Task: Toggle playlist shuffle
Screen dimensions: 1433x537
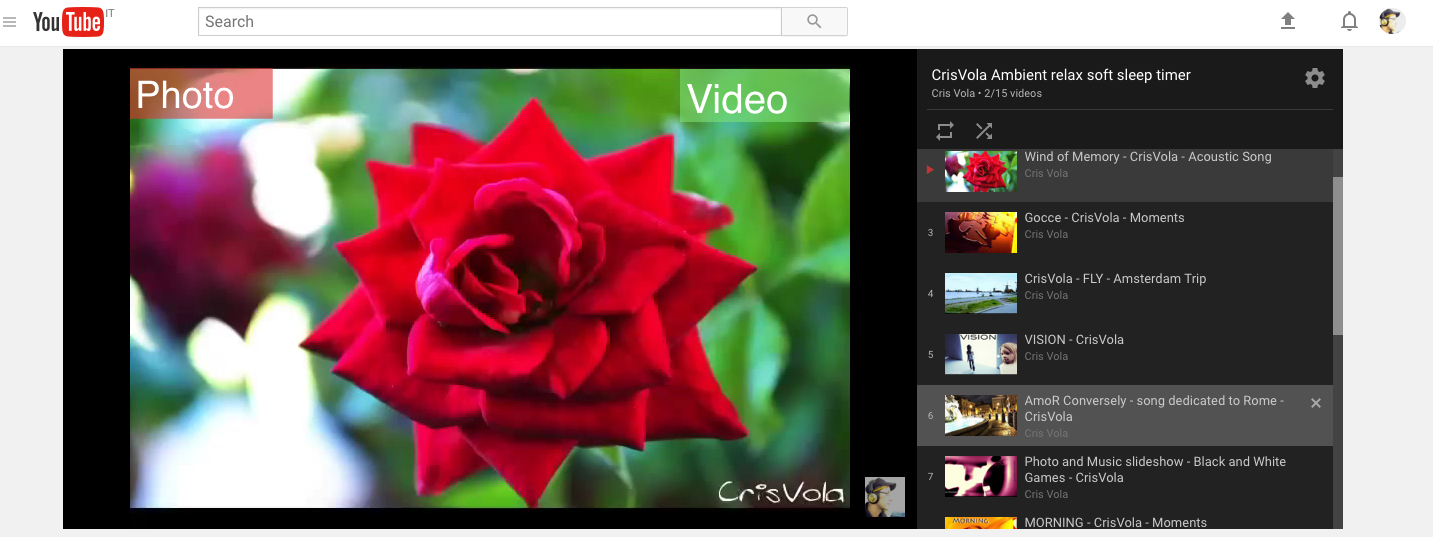Action: [x=984, y=131]
